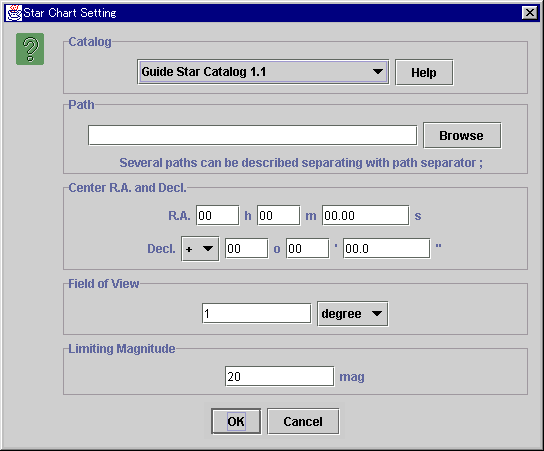The image size is (544, 451).
Task: Click the Decl. degrees field
Action: click(246, 248)
